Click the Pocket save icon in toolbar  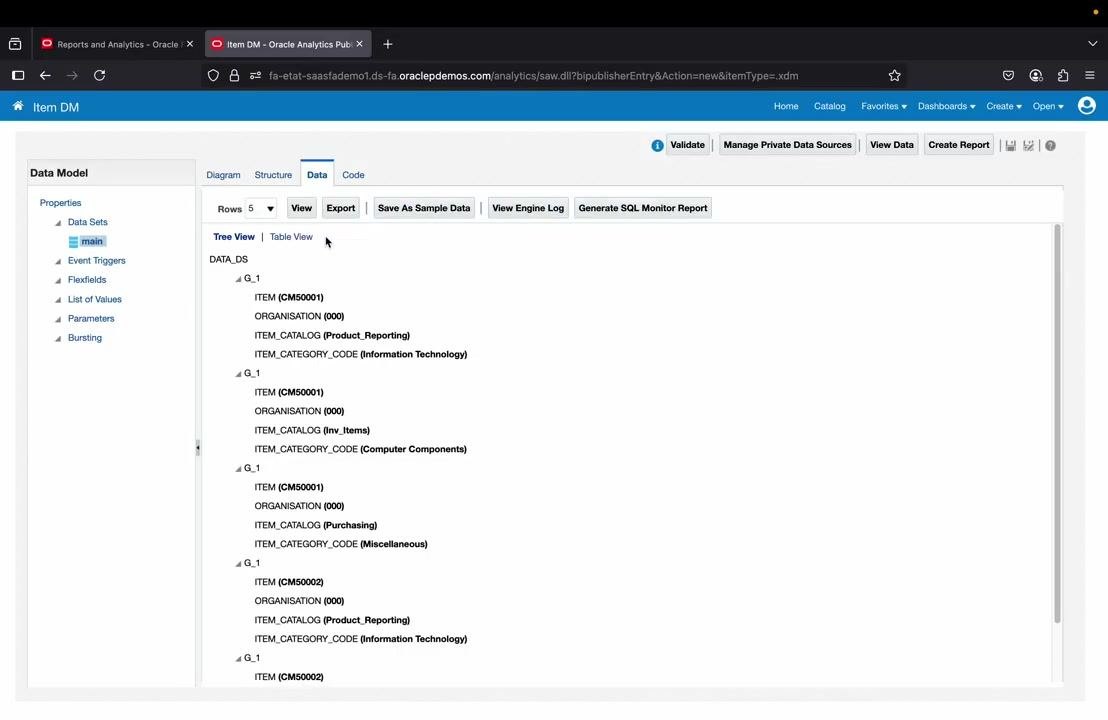pos(1008,76)
